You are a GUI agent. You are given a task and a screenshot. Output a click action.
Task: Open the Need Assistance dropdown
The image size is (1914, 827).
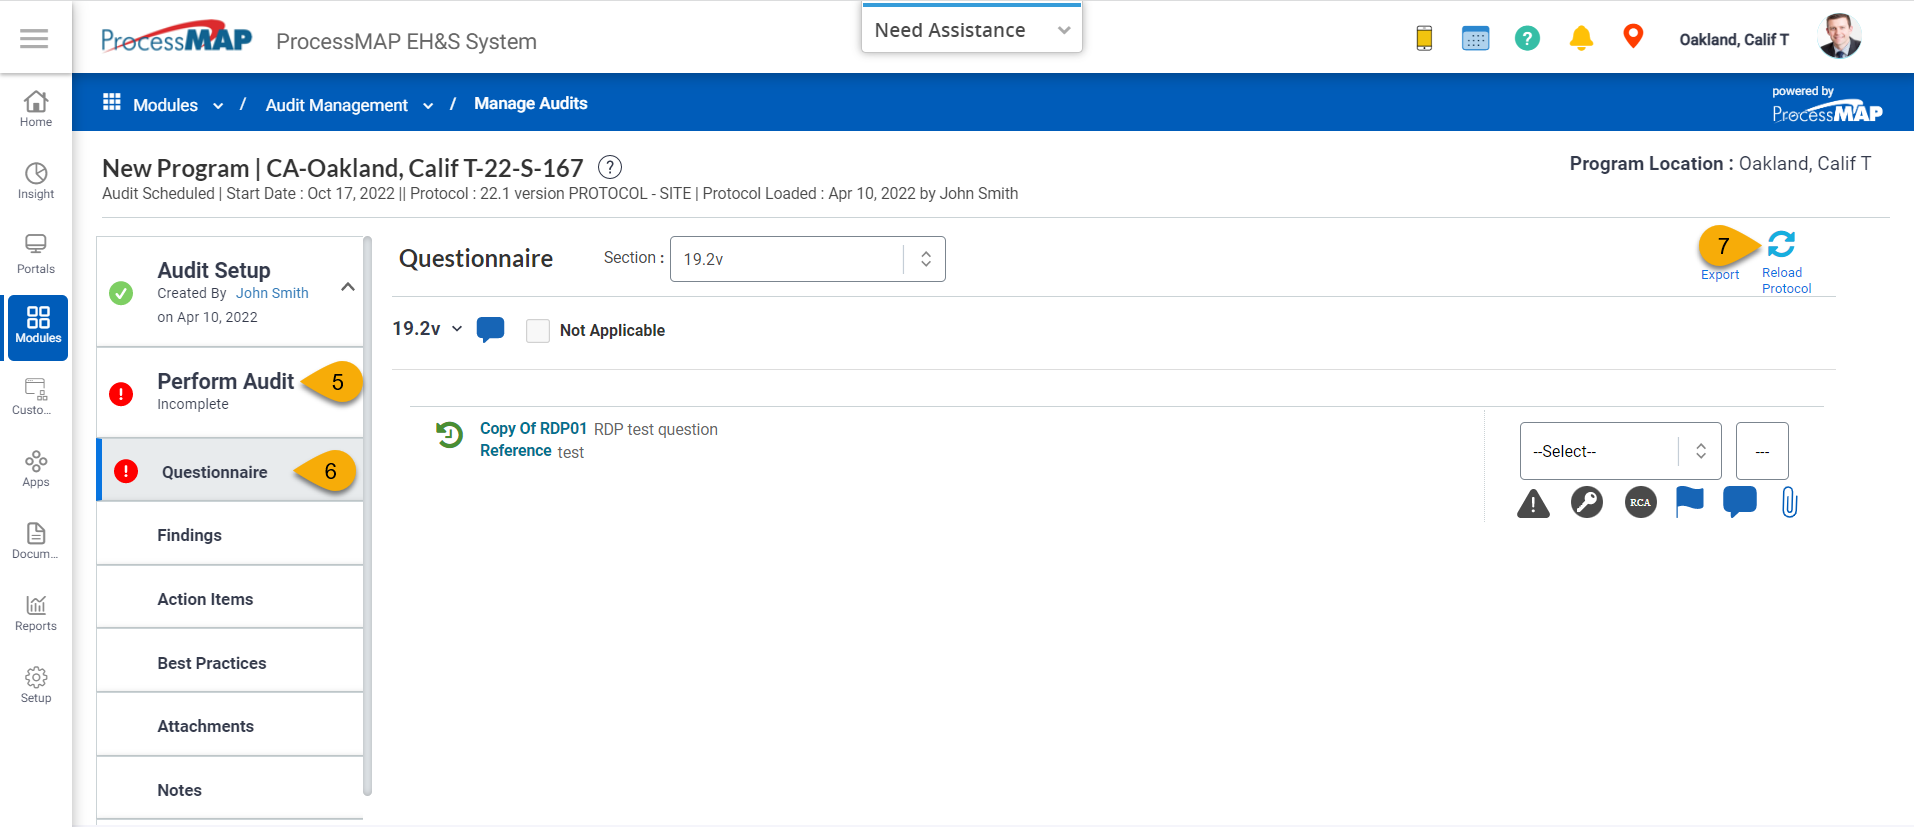[972, 30]
